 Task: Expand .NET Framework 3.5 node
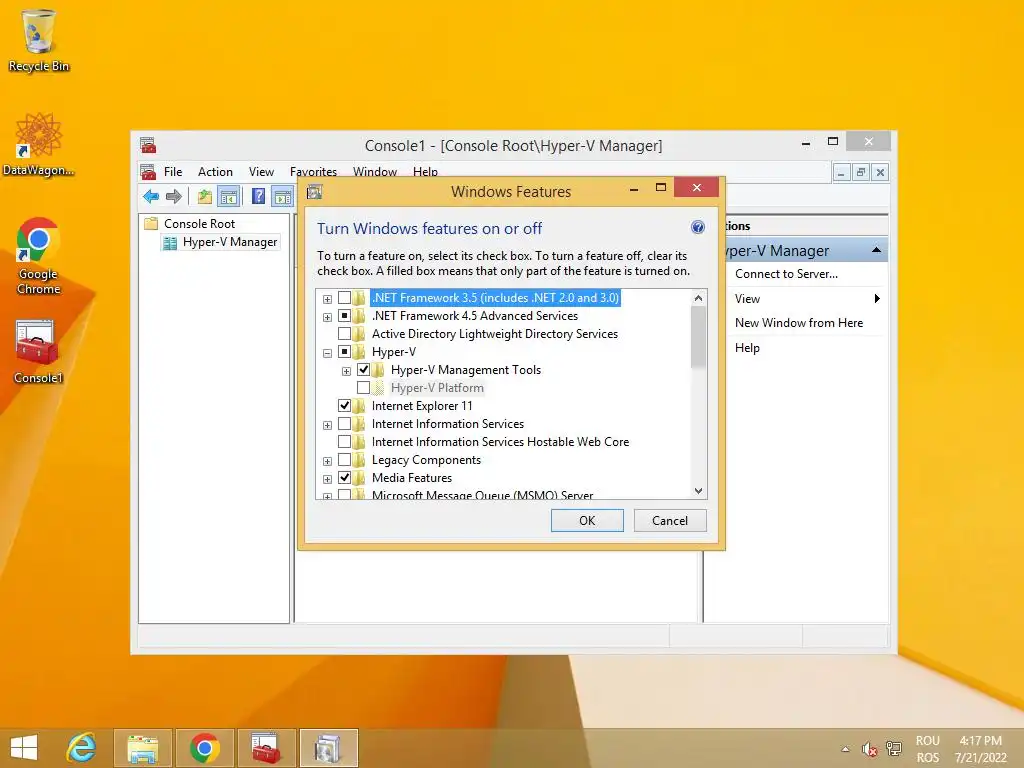click(x=327, y=299)
